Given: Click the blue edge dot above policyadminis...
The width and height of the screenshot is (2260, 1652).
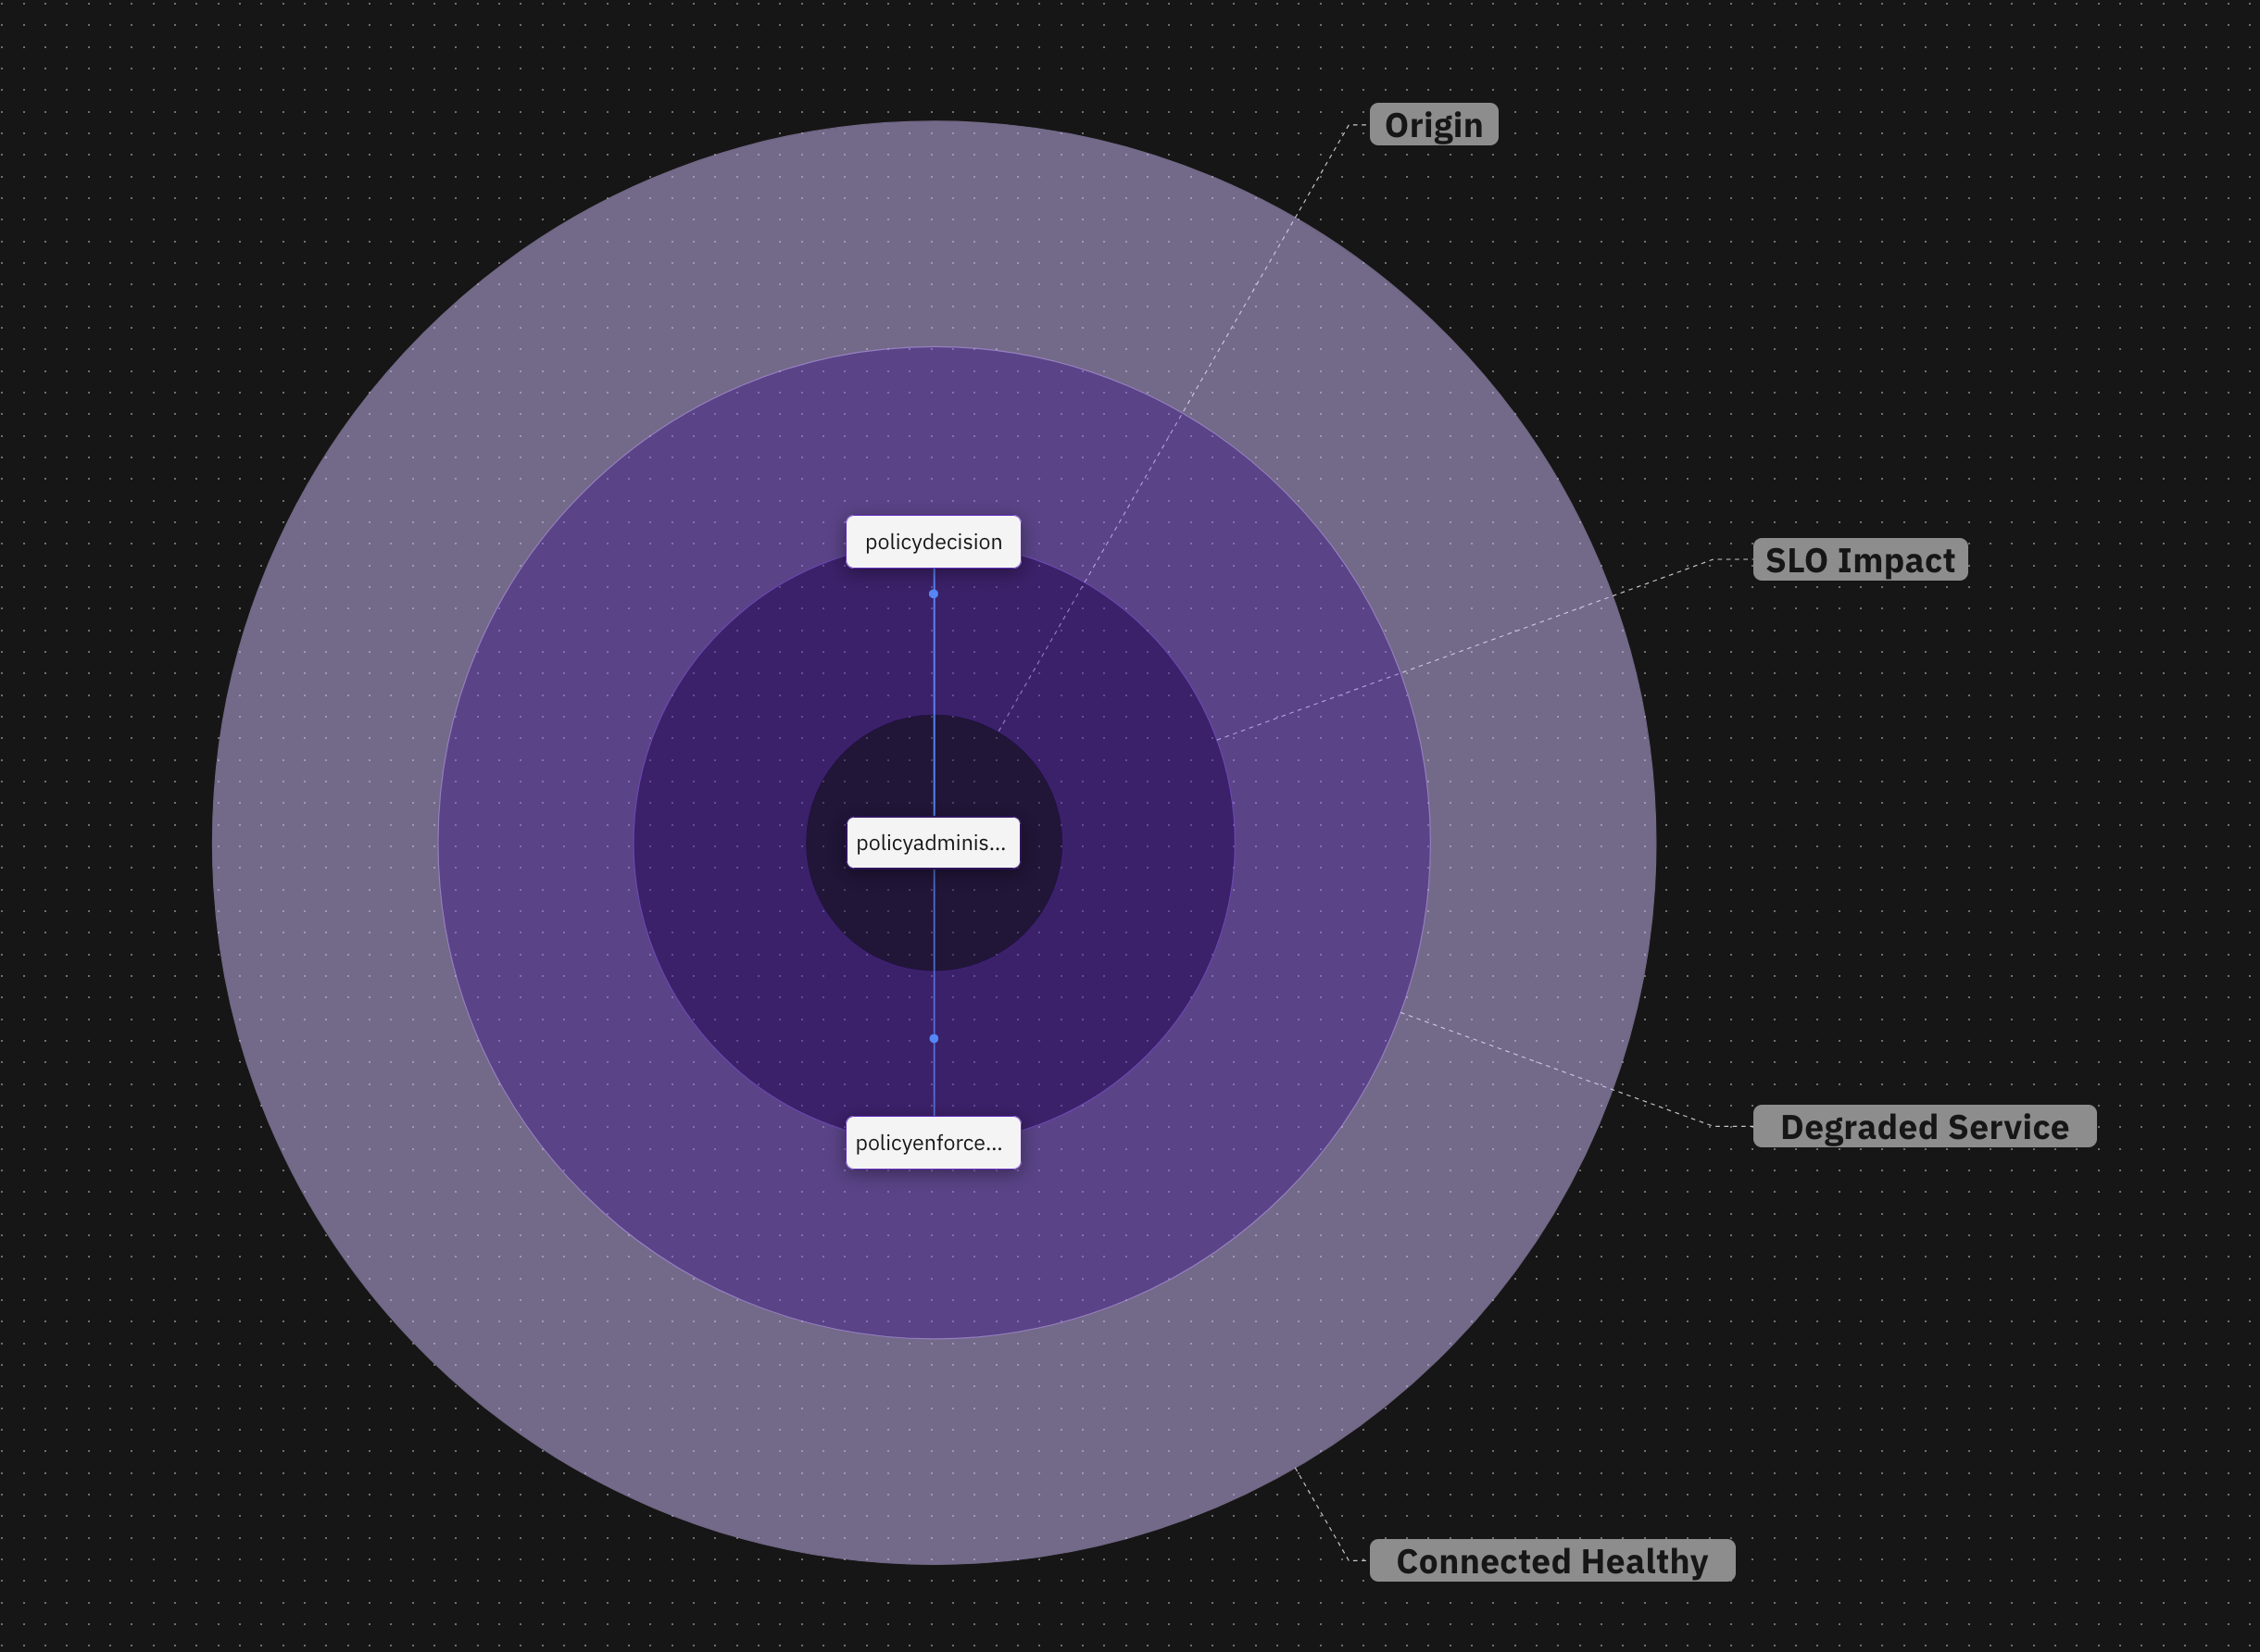Looking at the screenshot, I should click(933, 593).
